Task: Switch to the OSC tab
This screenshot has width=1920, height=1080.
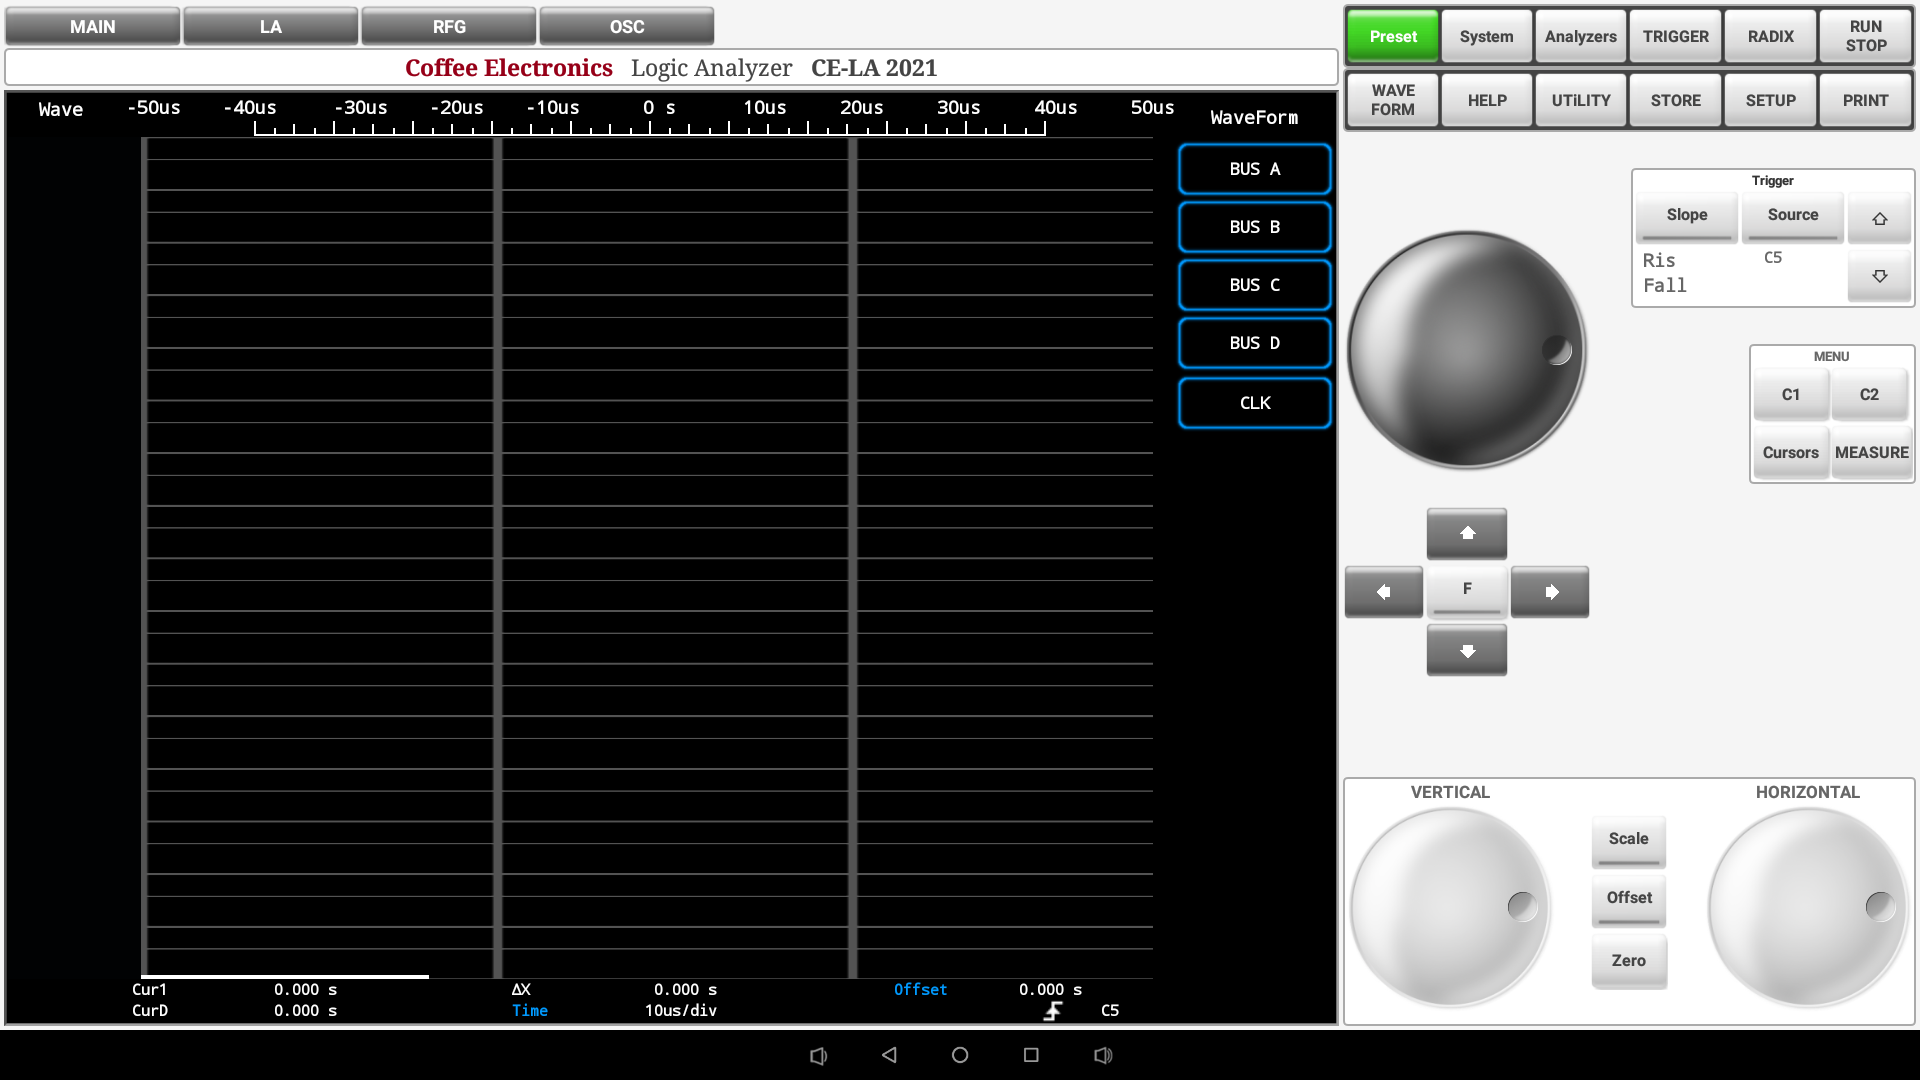Action: [x=627, y=27]
